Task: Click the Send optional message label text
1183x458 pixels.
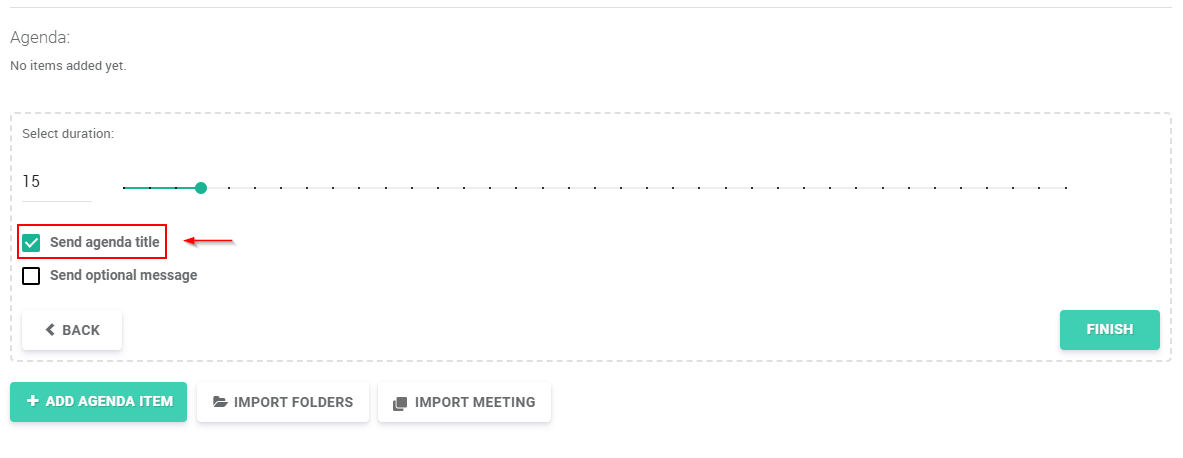Action: 124,275
